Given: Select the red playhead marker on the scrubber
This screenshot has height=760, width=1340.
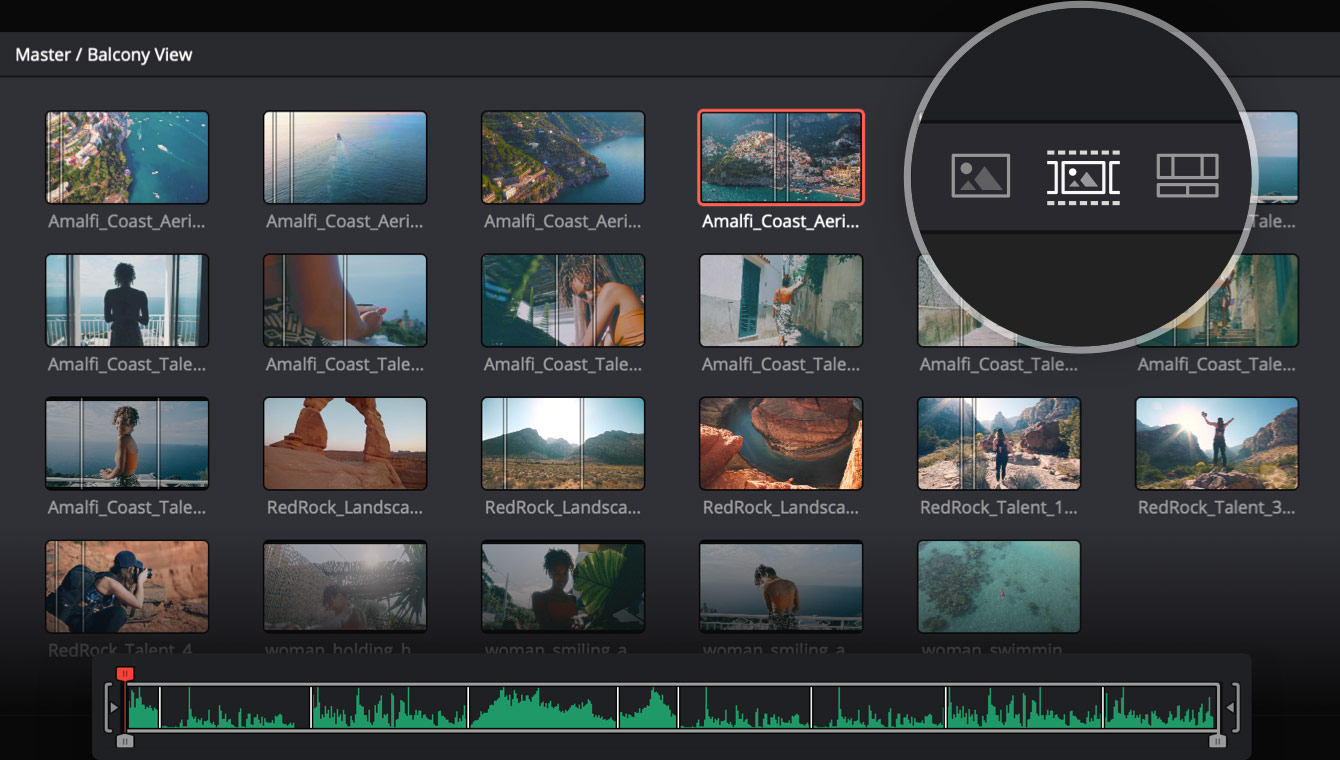Looking at the screenshot, I should coord(124,675).
